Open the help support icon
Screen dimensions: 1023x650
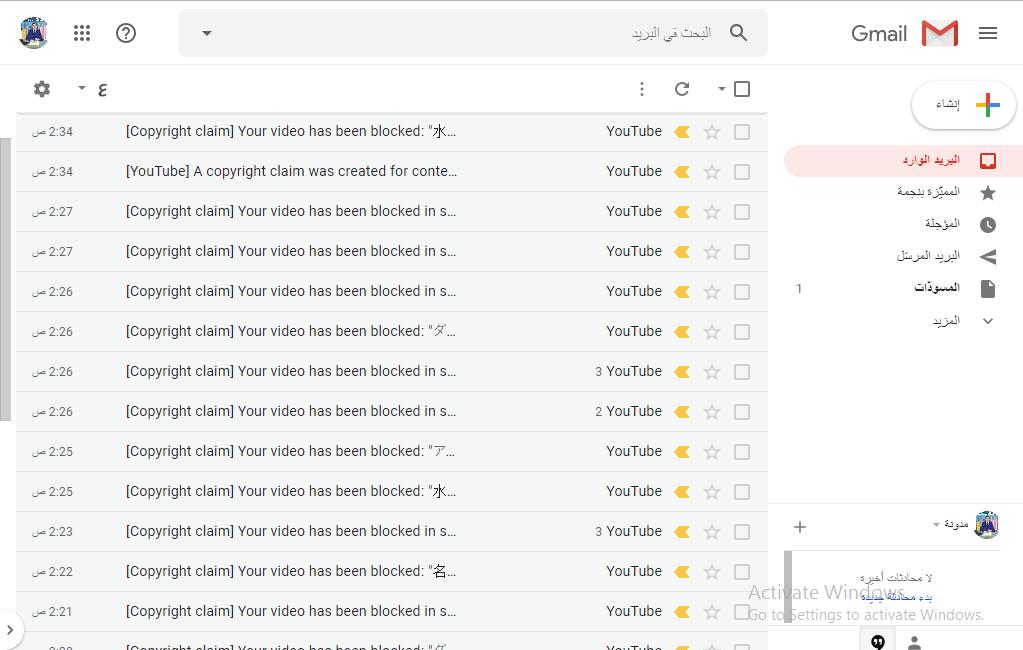126,33
